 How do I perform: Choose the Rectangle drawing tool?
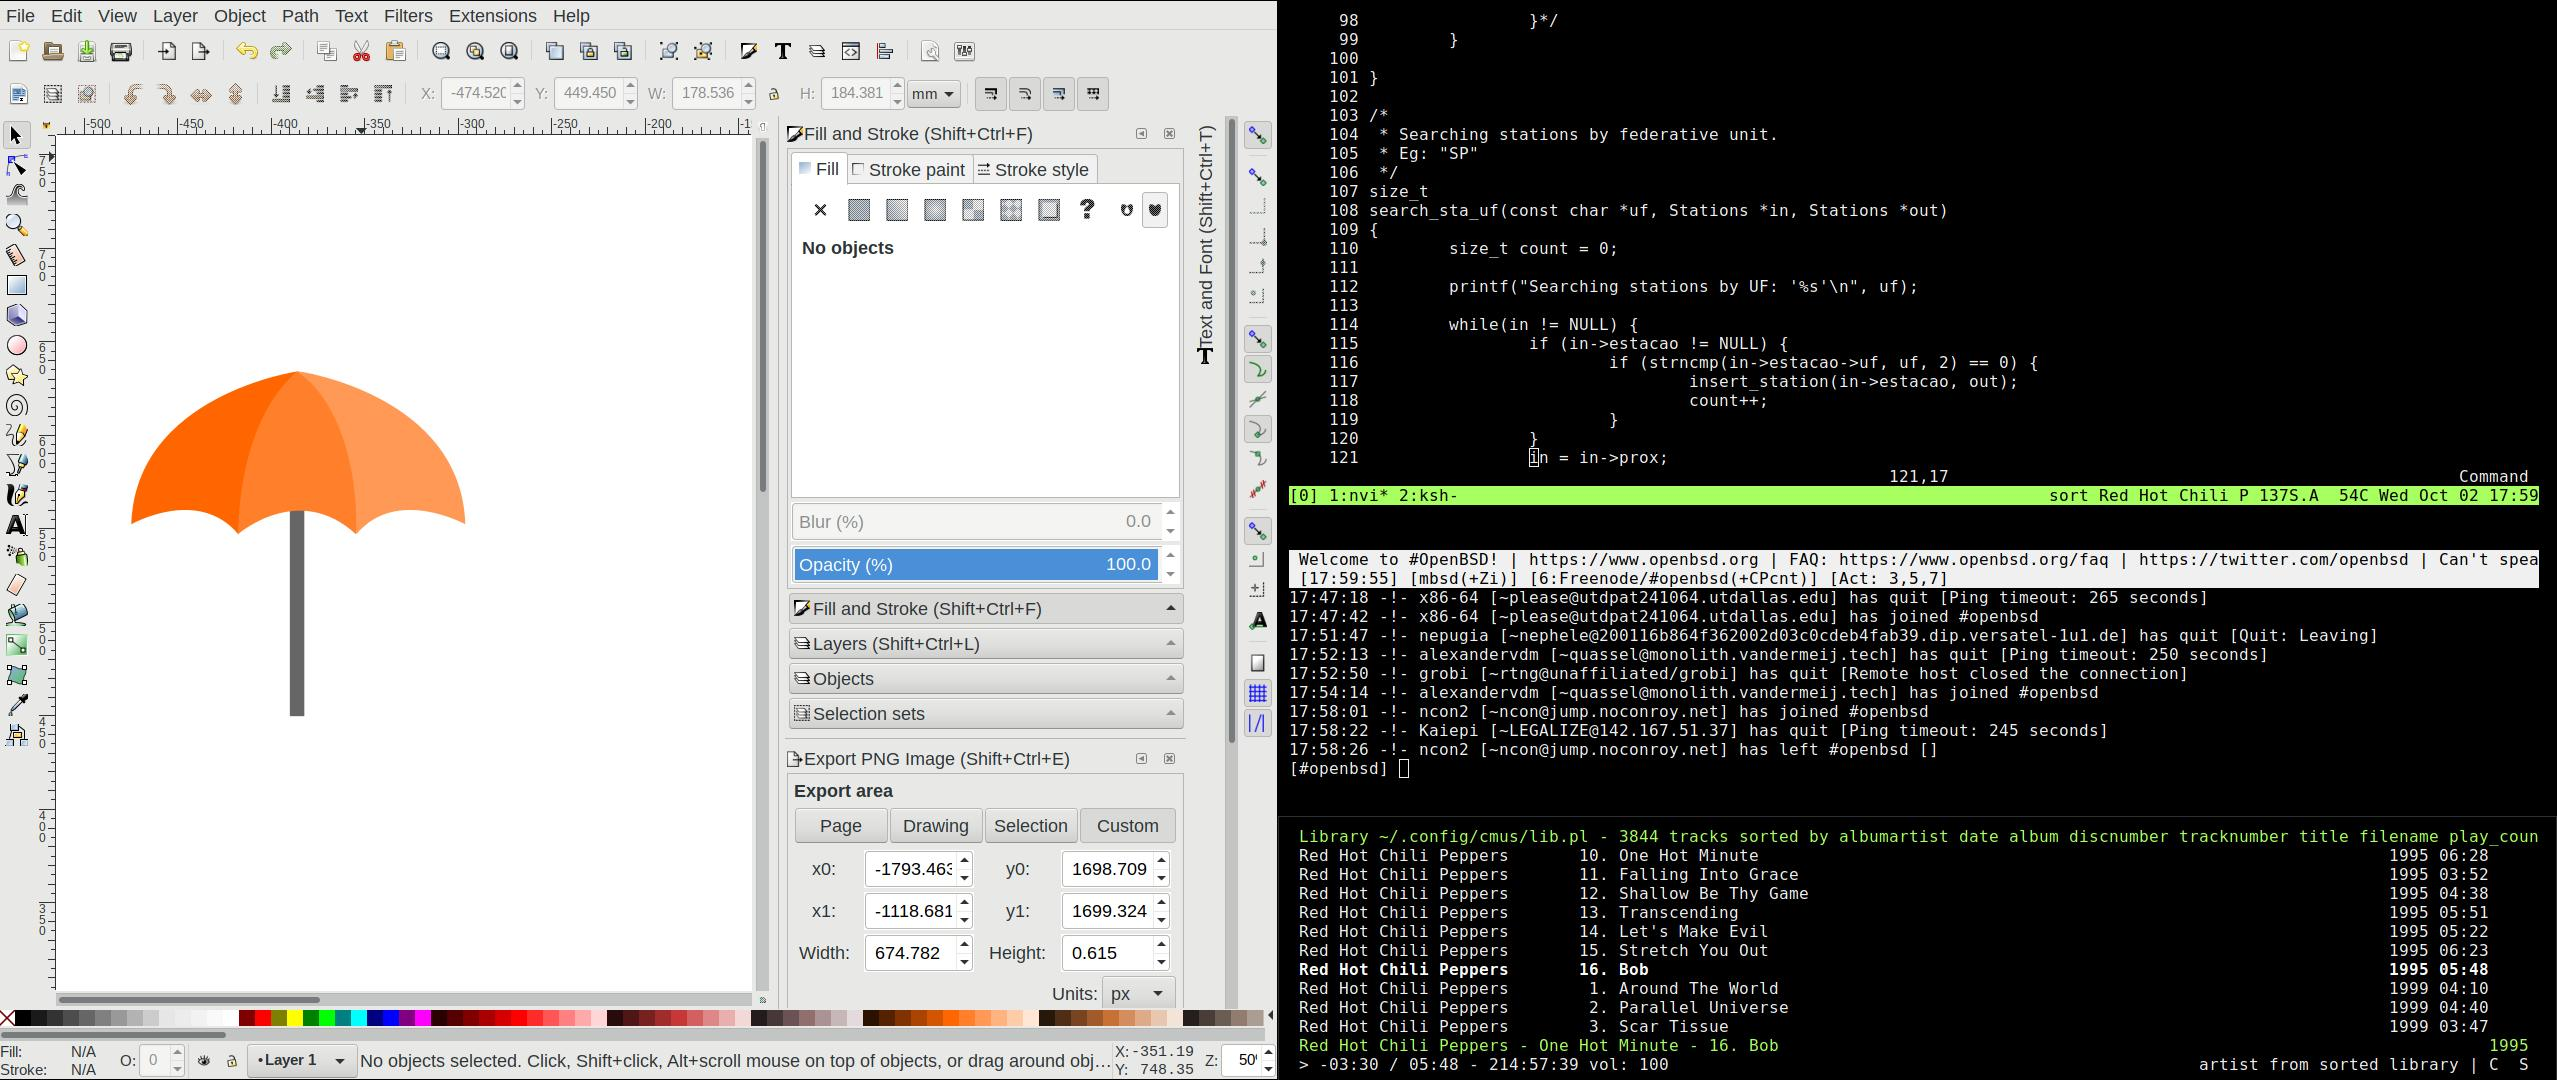[x=17, y=285]
